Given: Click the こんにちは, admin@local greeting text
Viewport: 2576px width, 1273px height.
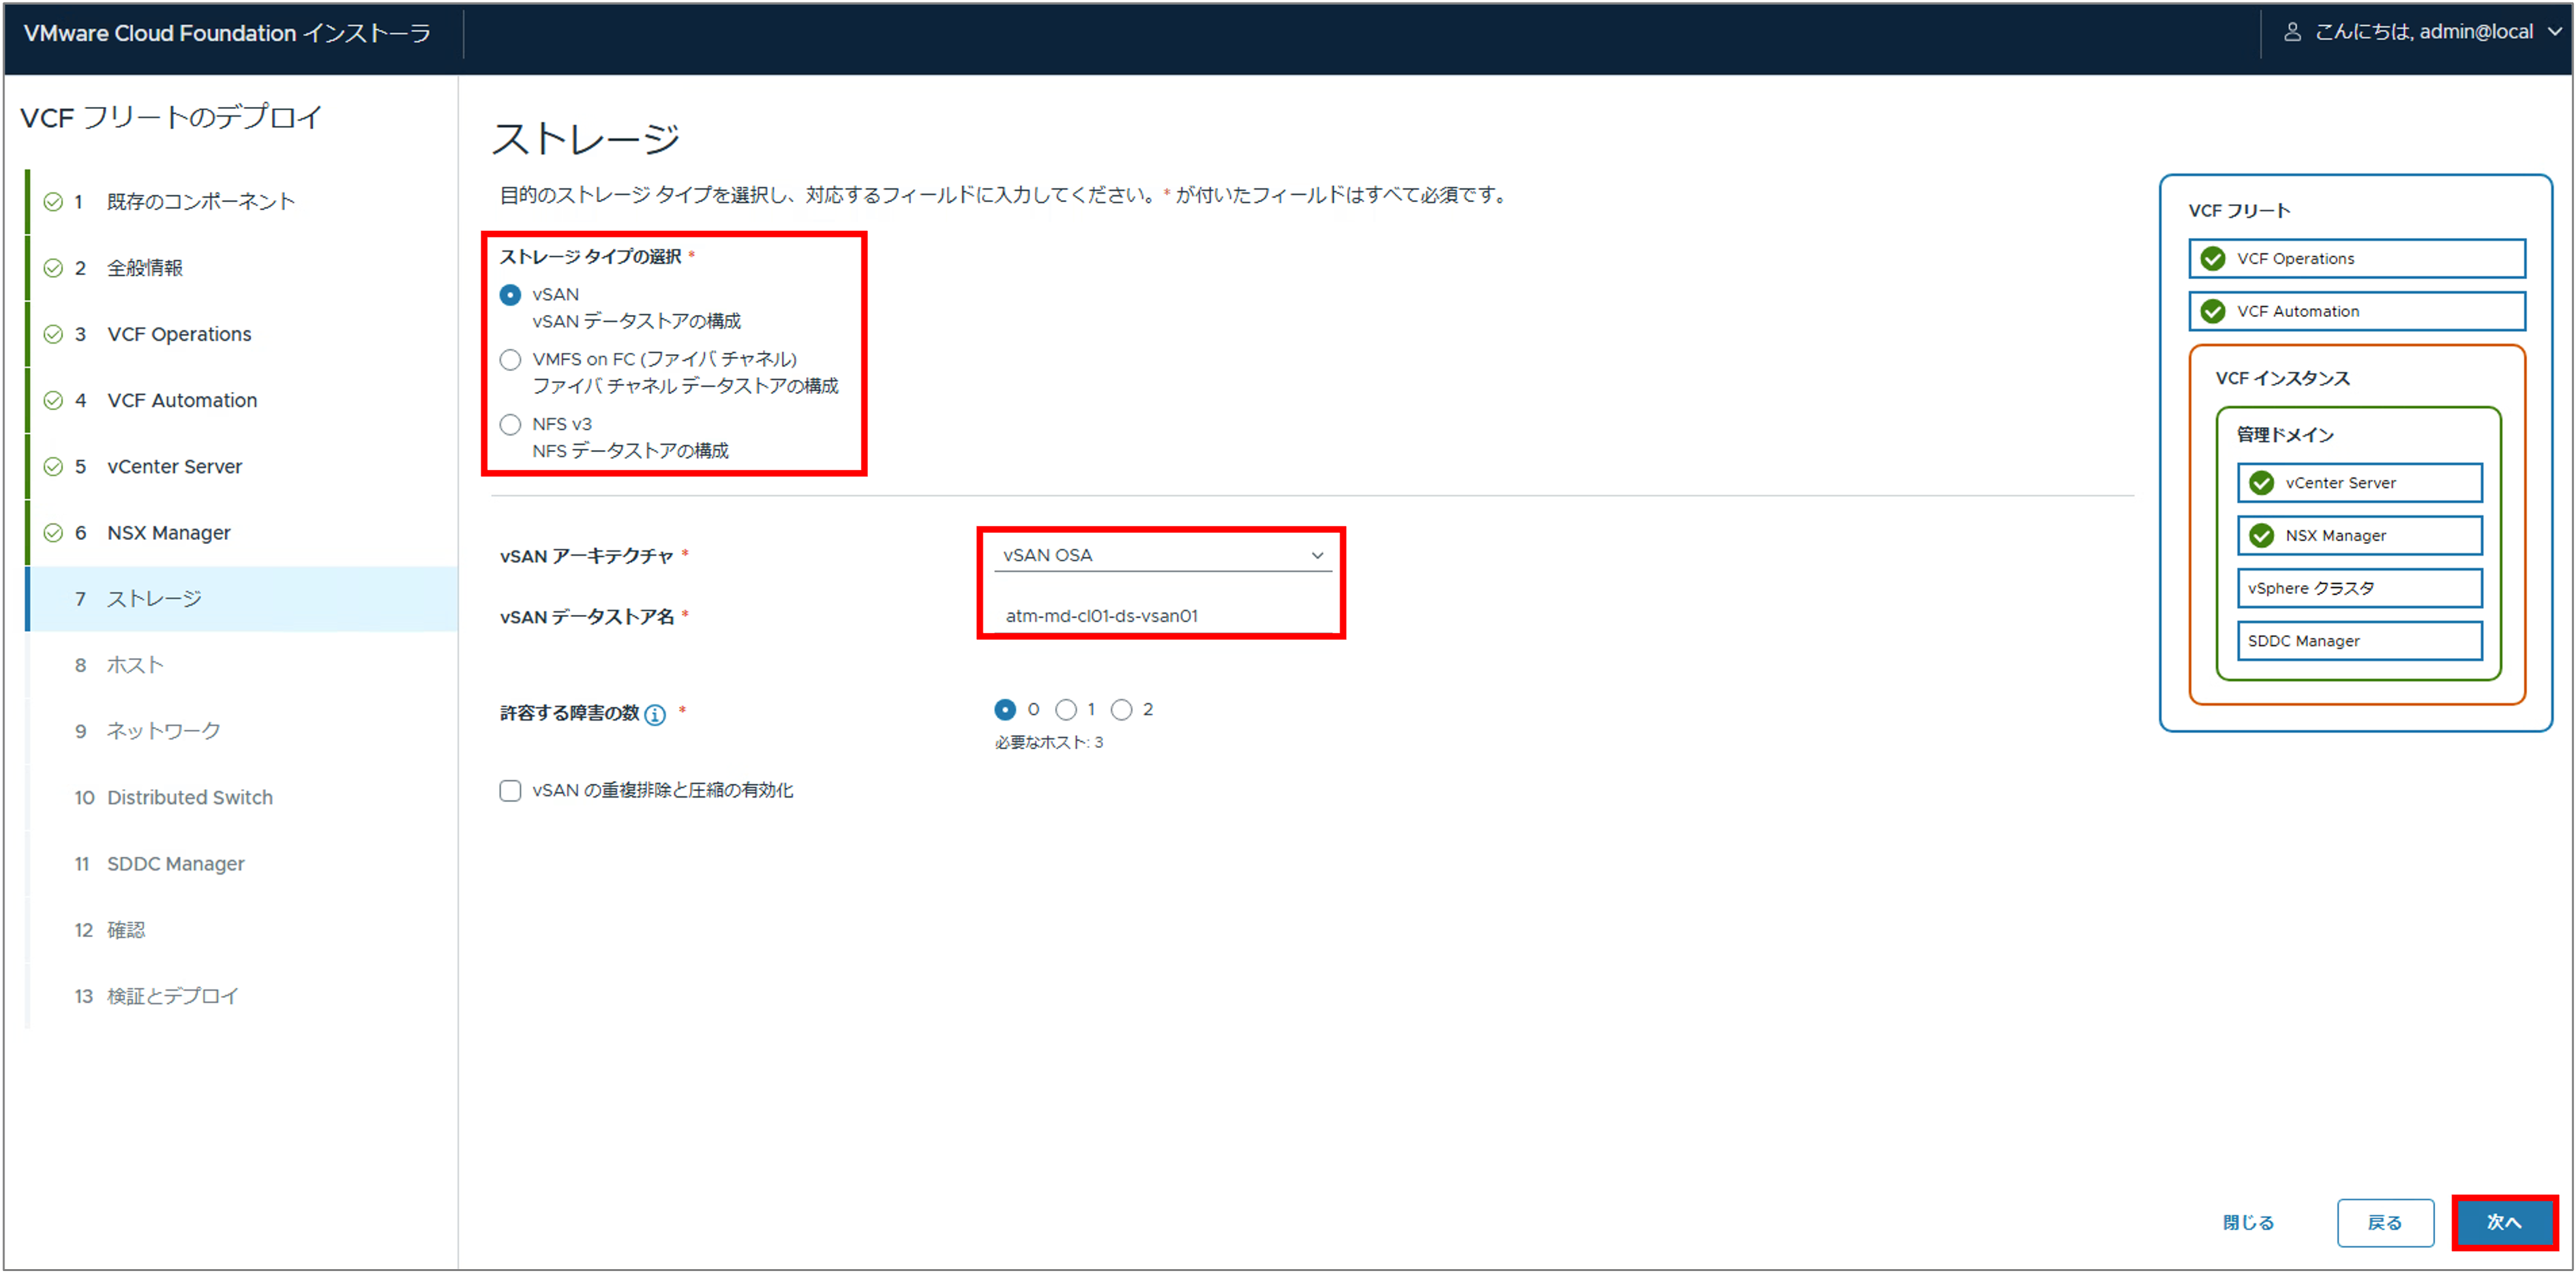Looking at the screenshot, I should click(x=2424, y=32).
